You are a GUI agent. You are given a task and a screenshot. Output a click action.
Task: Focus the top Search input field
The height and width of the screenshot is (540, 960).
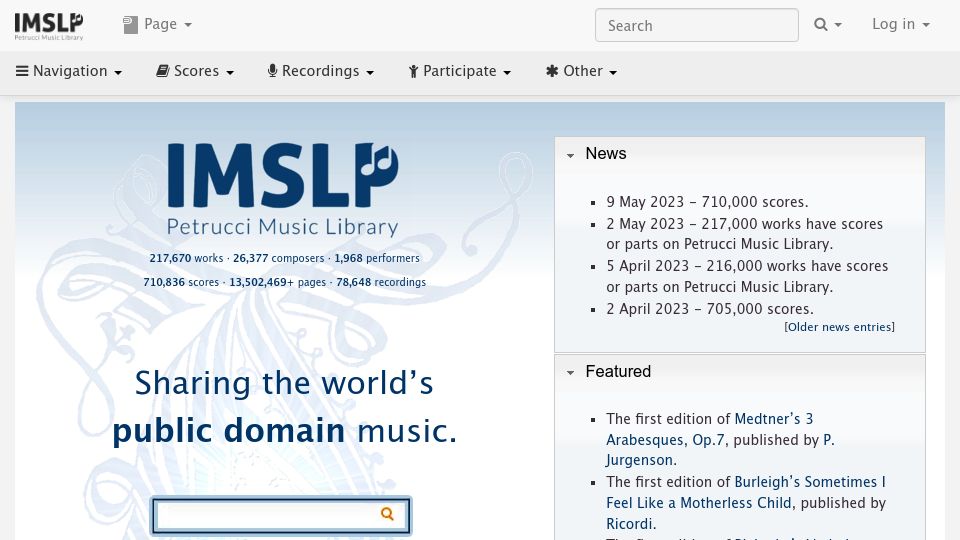tap(697, 25)
